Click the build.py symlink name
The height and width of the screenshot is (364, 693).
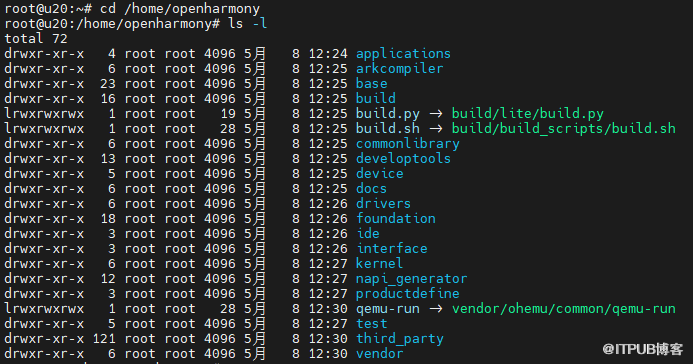(x=388, y=114)
